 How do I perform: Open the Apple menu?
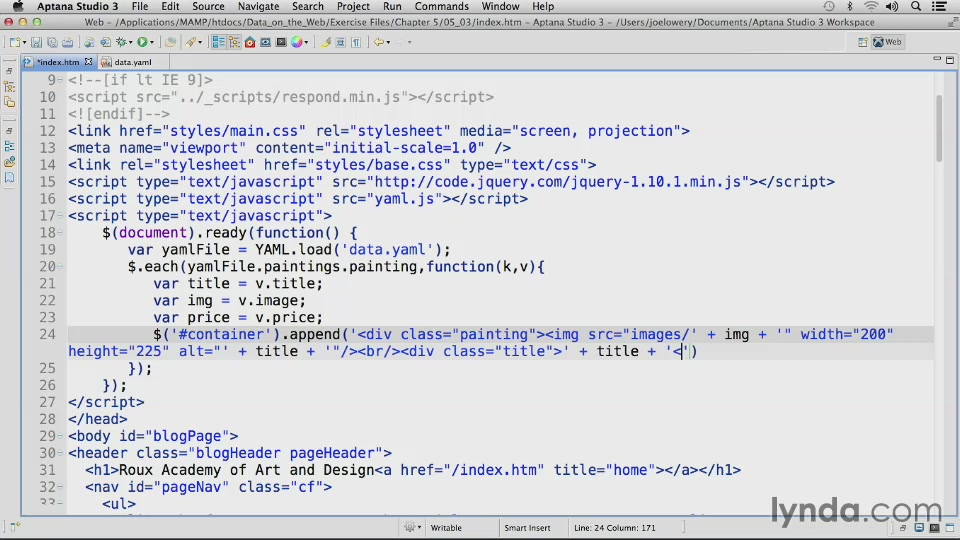point(18,7)
